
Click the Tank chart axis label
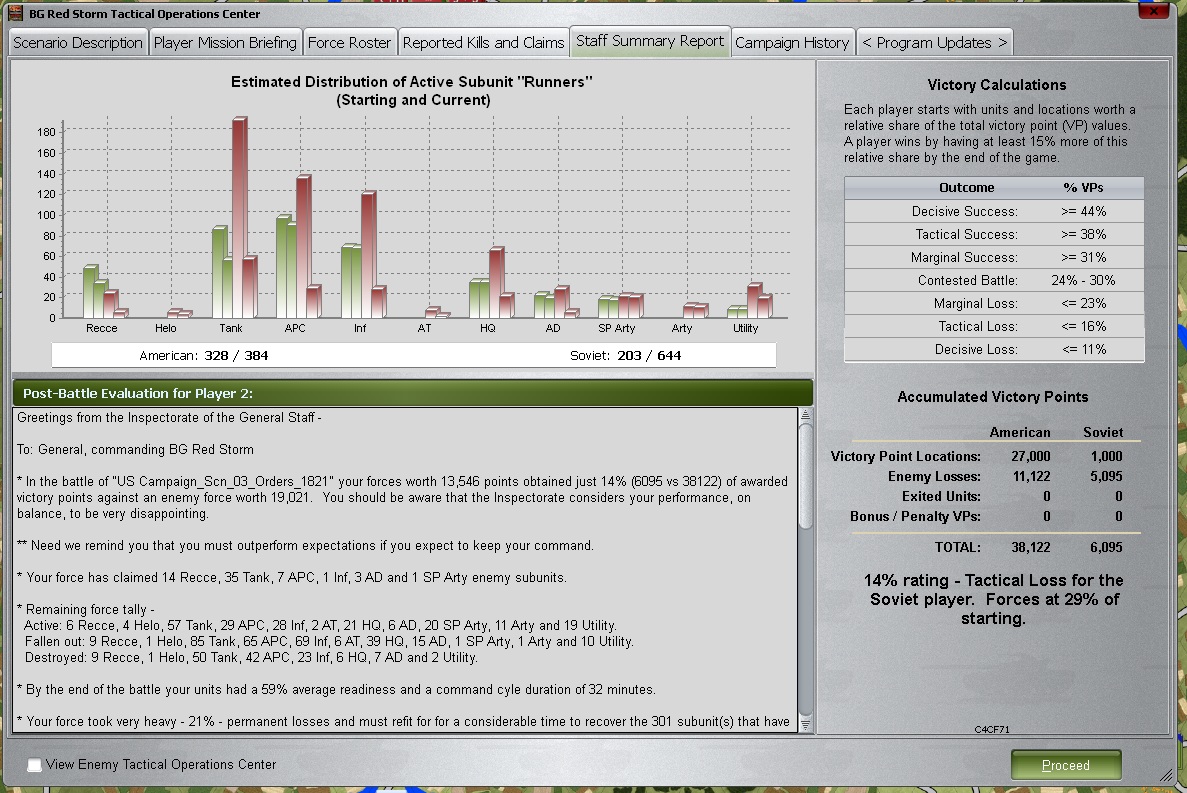tap(231, 328)
